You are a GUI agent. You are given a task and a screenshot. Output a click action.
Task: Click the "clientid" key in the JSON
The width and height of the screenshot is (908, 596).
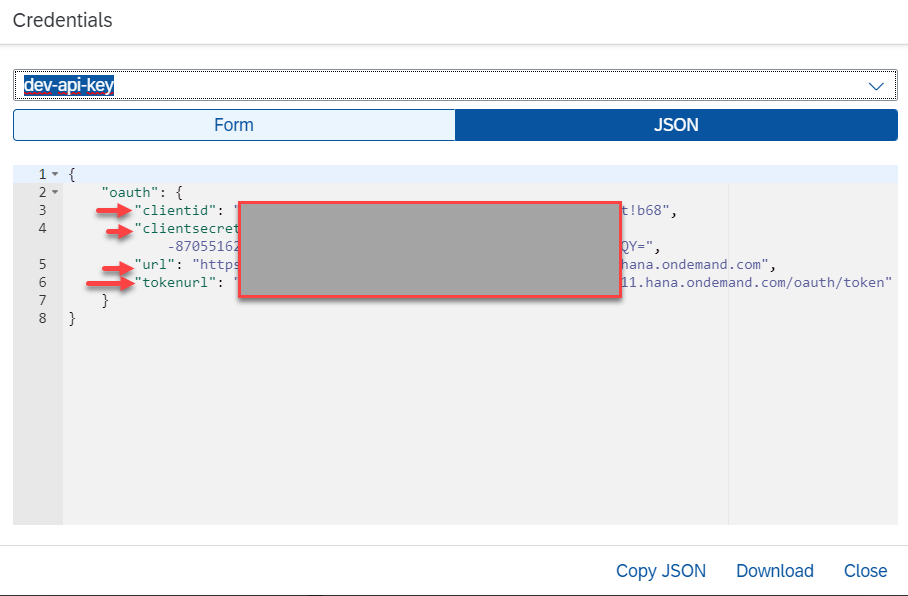180,210
